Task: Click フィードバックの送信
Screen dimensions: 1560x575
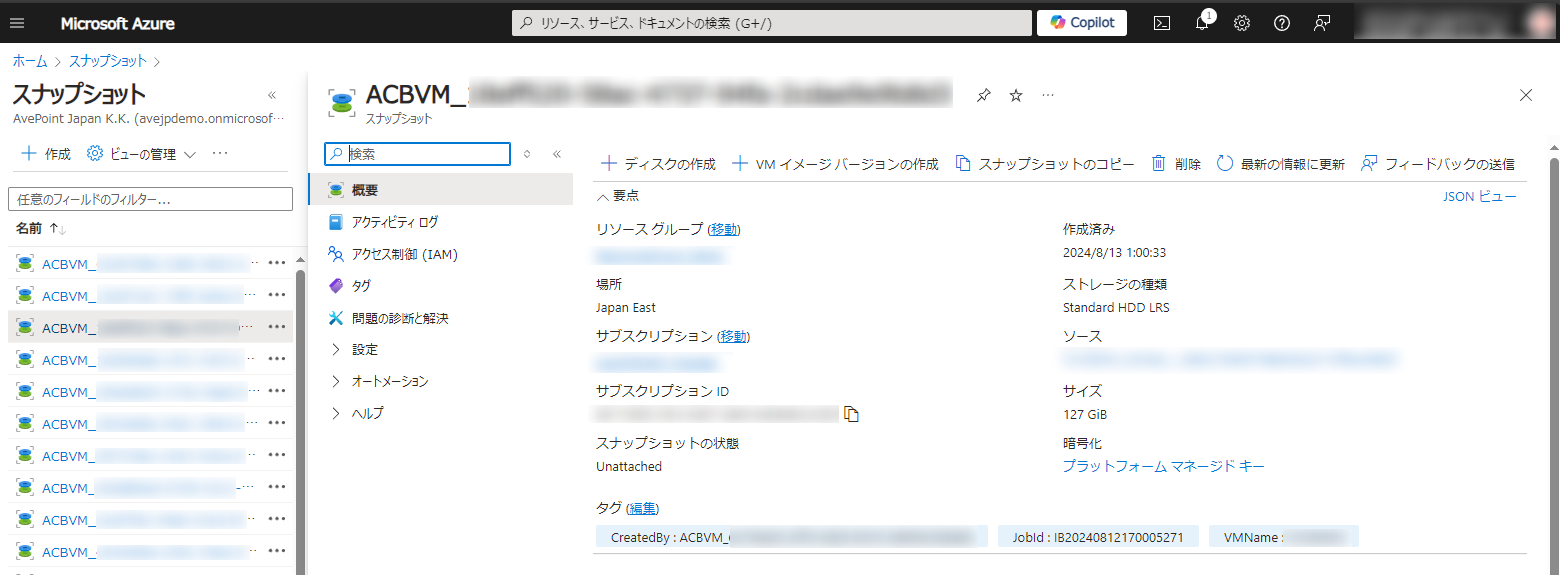Action: click(x=1438, y=164)
